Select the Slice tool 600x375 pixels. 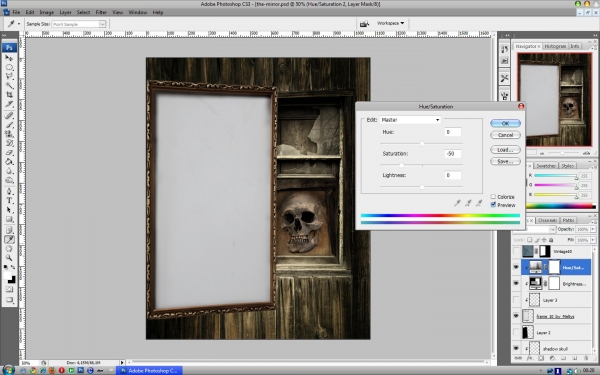click(x=9, y=104)
